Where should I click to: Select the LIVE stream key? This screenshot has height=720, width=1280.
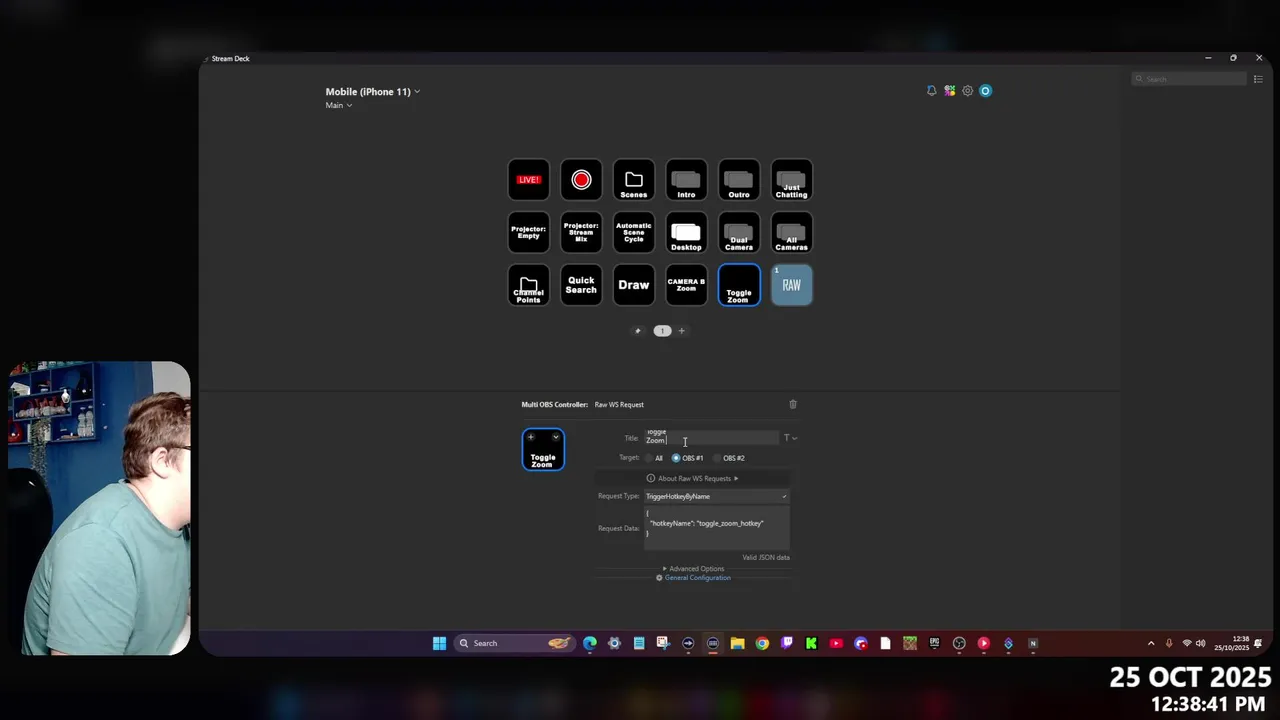pos(529,180)
